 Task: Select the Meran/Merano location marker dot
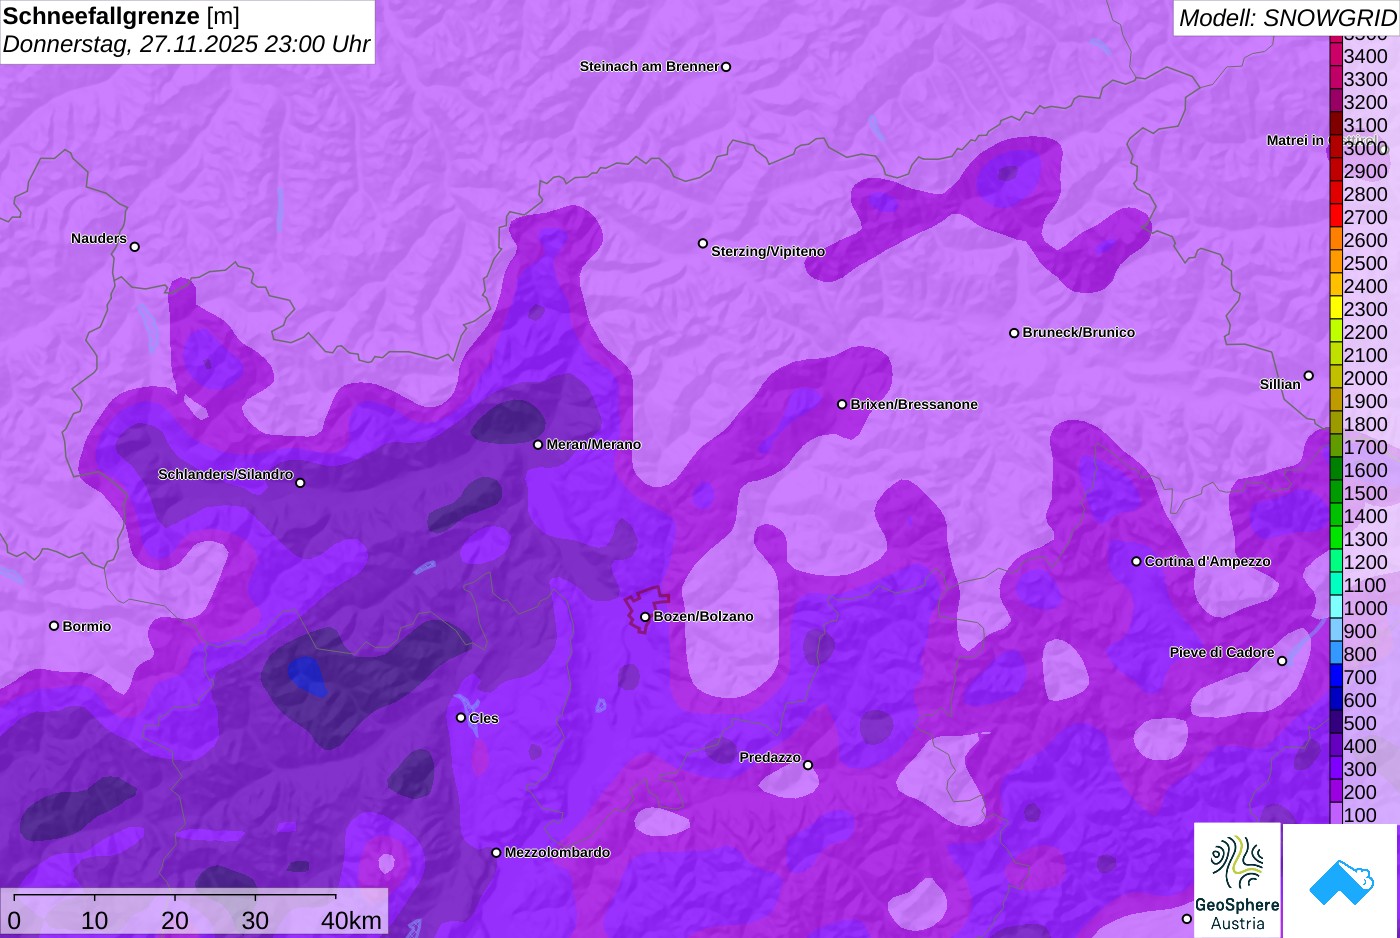click(x=538, y=445)
